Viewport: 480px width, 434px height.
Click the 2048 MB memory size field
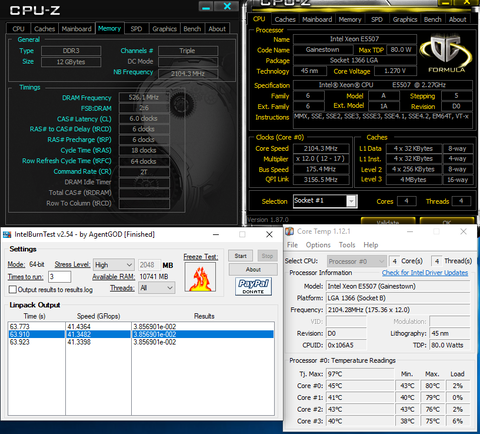pyautogui.click(x=149, y=265)
